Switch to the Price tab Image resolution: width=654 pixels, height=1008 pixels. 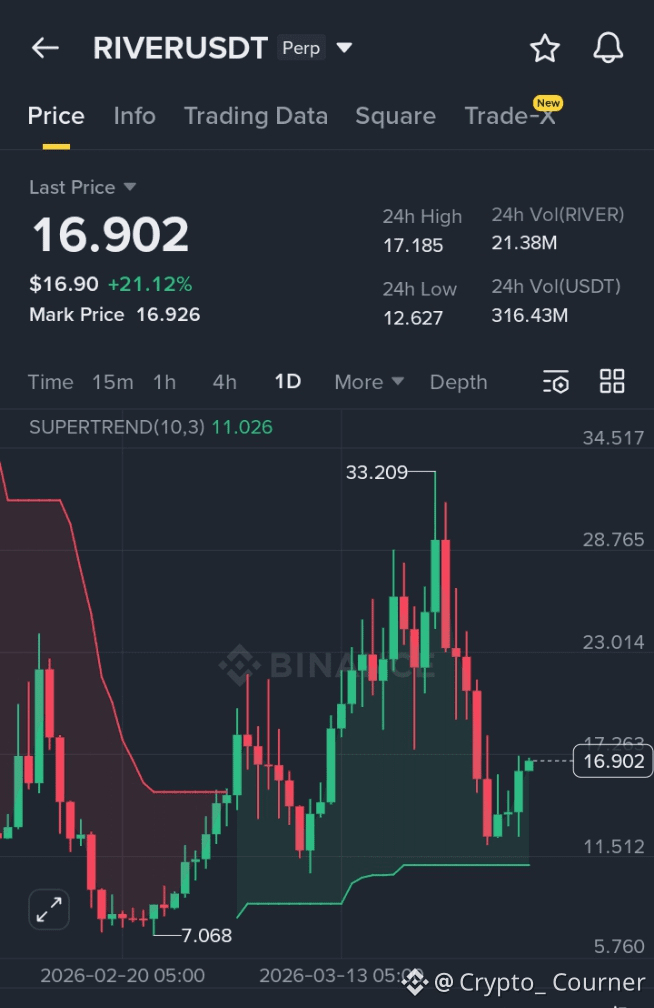(56, 116)
